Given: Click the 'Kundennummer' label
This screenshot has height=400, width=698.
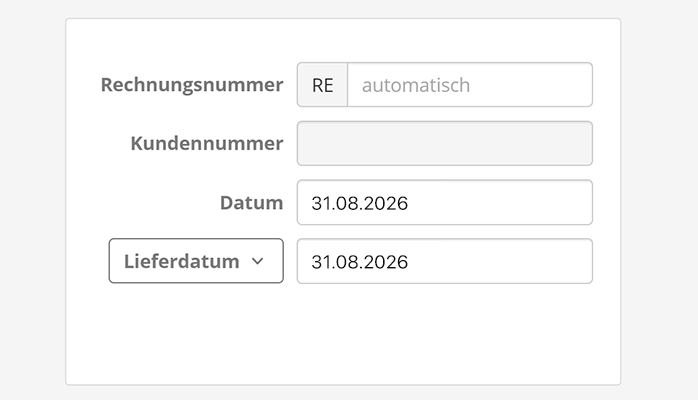Looking at the screenshot, I should click(206, 143).
